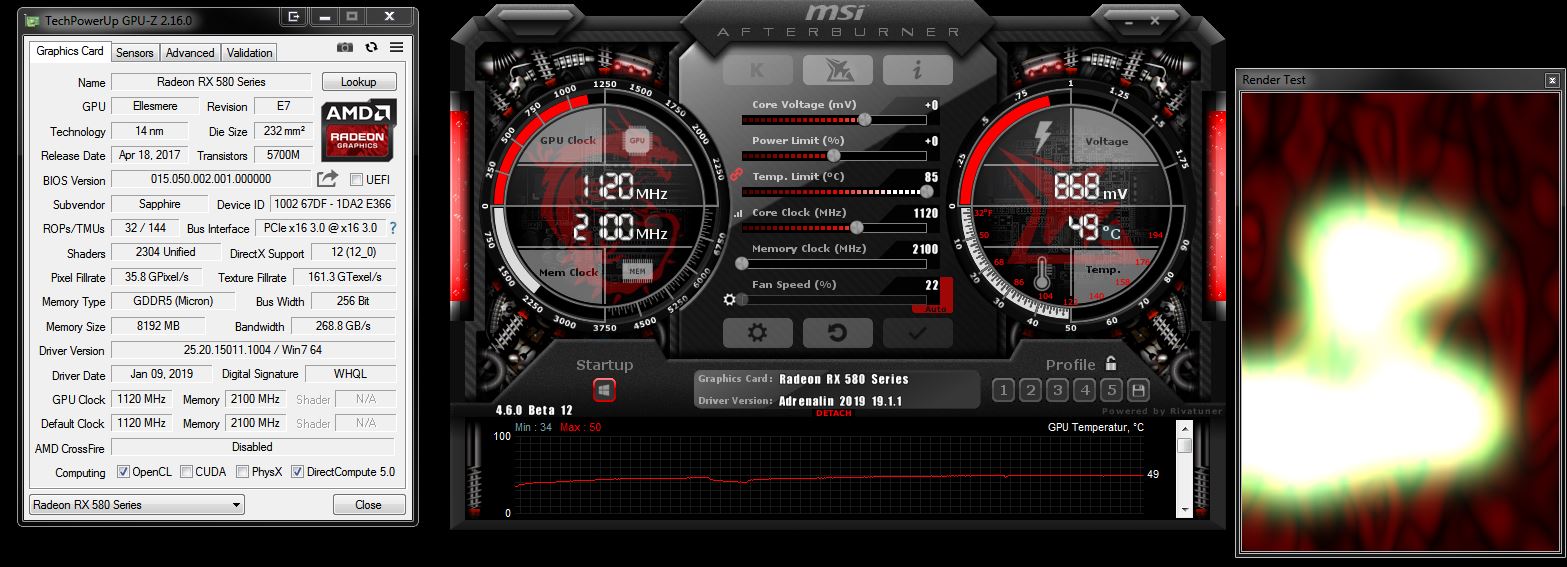Open the Radeon RX 580 Series GPU dropdown
The image size is (1567, 567).
(x=136, y=505)
